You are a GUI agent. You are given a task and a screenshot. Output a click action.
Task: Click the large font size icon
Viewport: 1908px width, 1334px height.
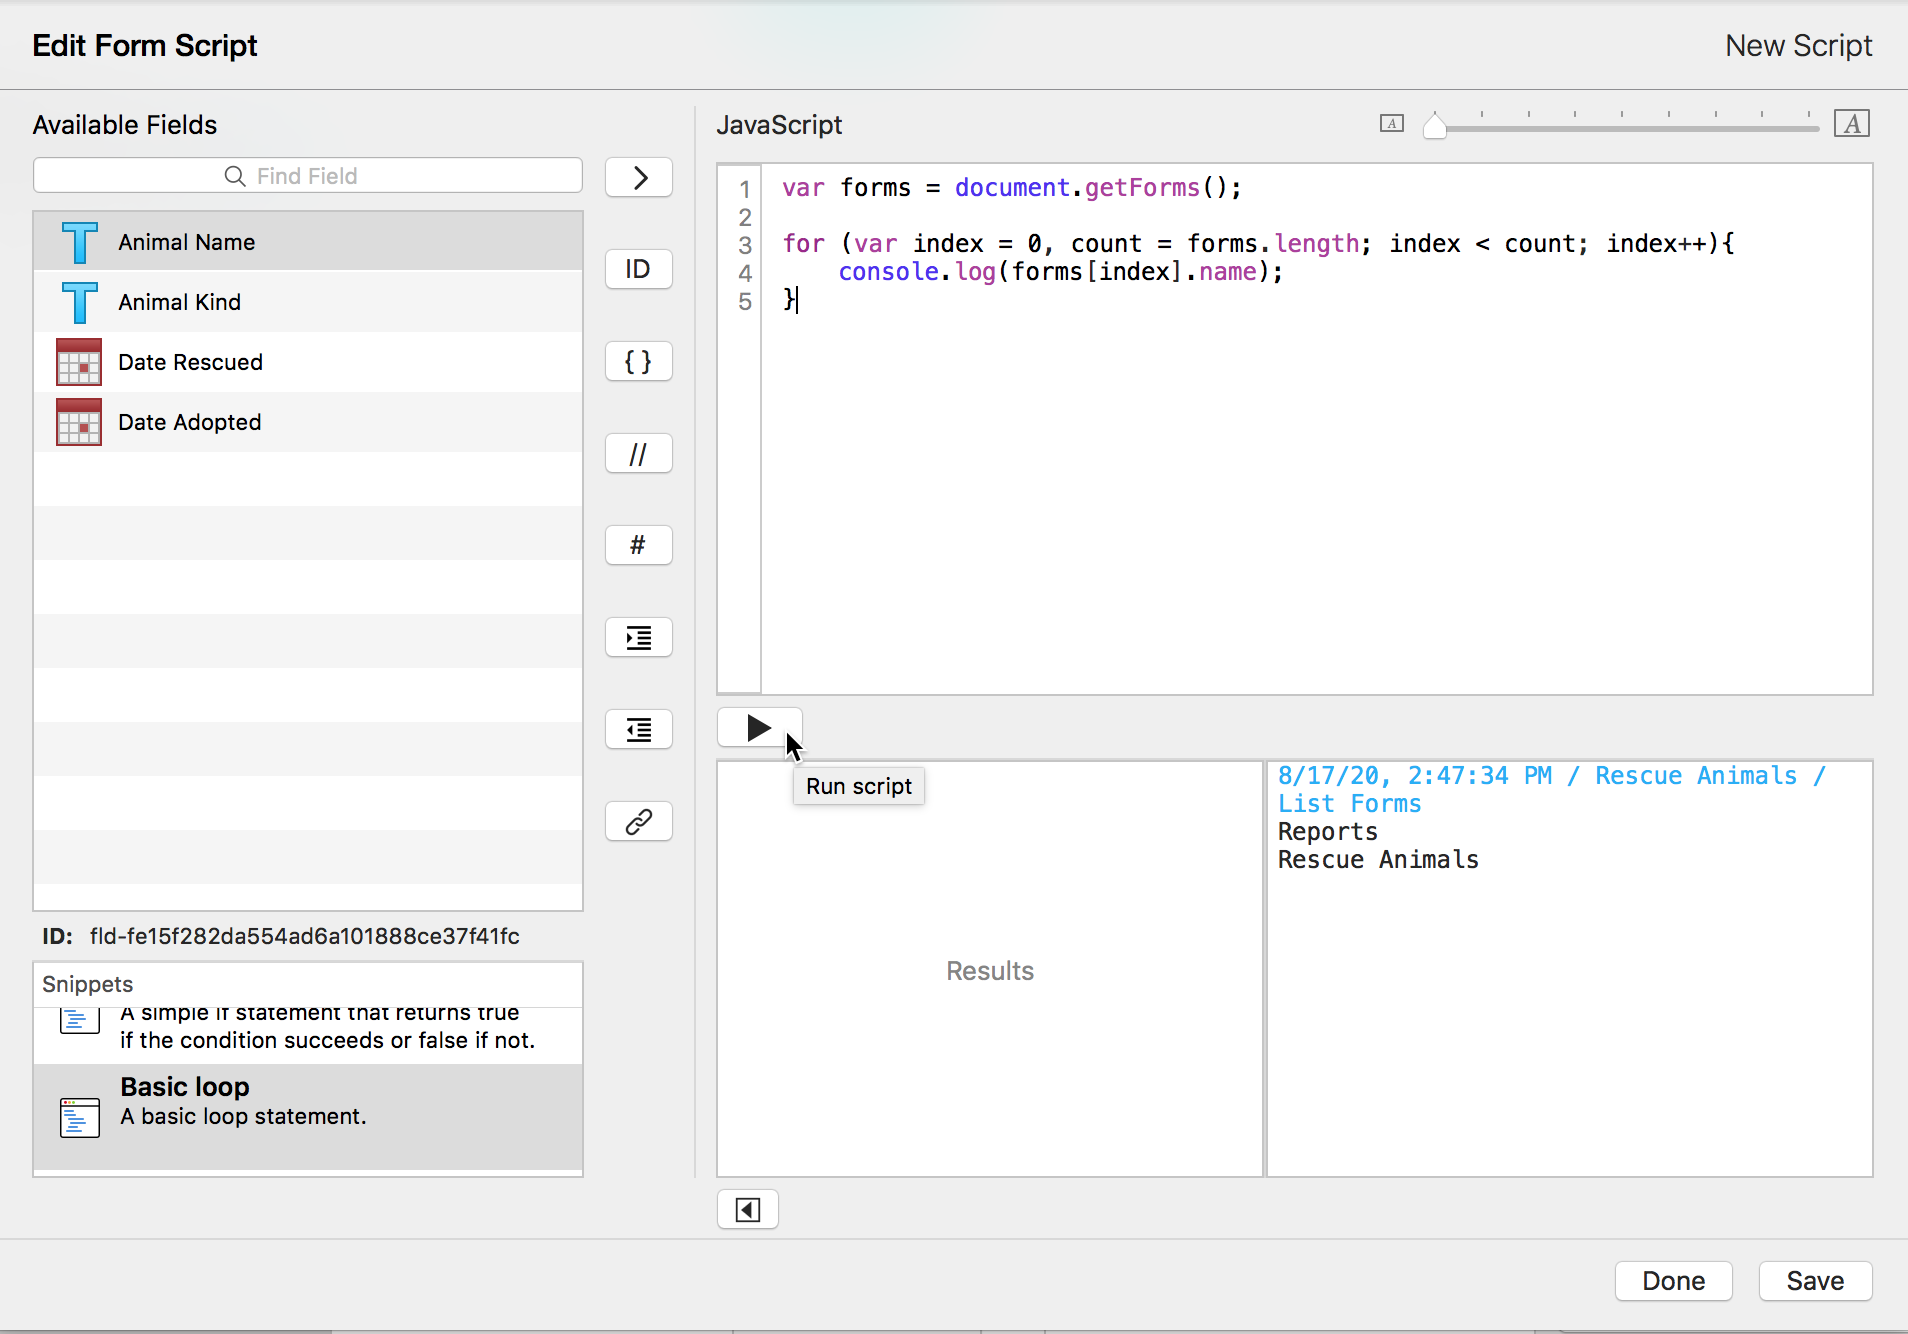tap(1852, 124)
